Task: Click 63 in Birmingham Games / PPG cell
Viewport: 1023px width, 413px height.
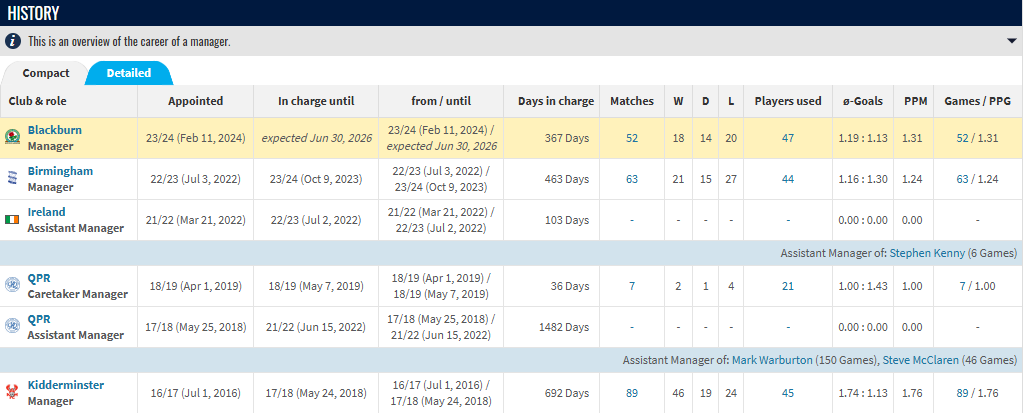Action: [962, 179]
